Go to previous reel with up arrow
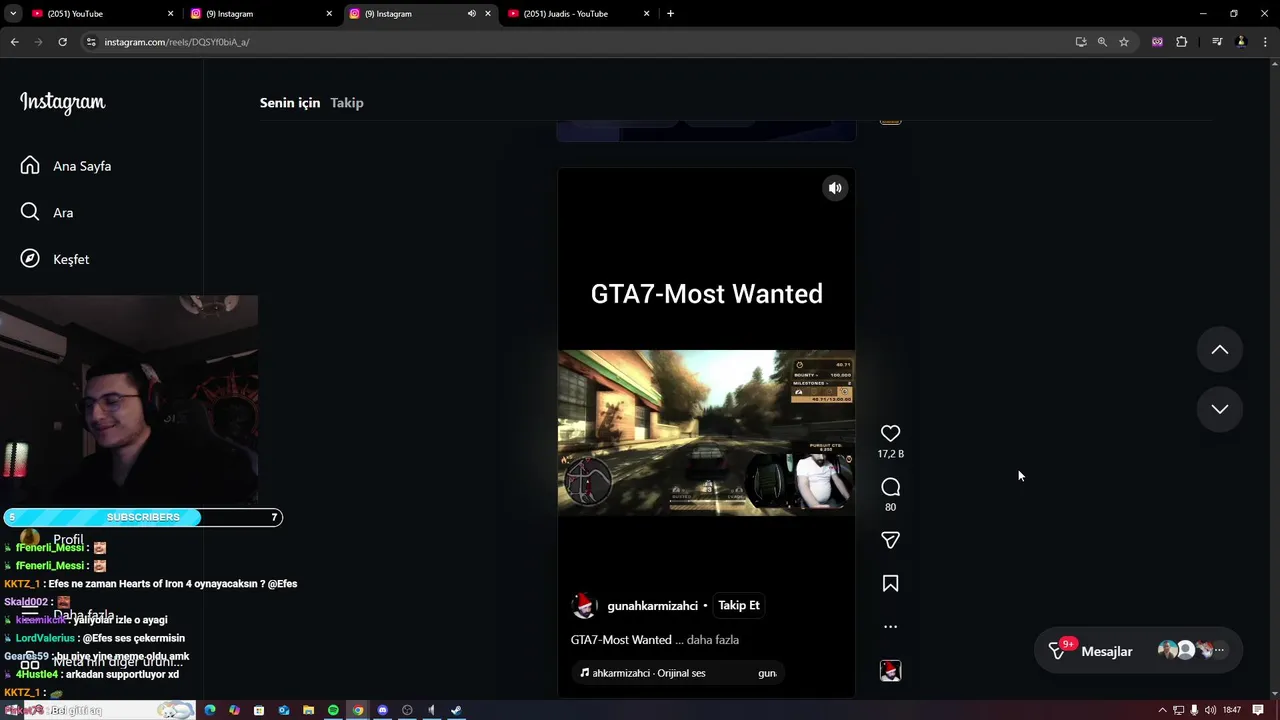The image size is (1280, 720). pyautogui.click(x=1220, y=349)
